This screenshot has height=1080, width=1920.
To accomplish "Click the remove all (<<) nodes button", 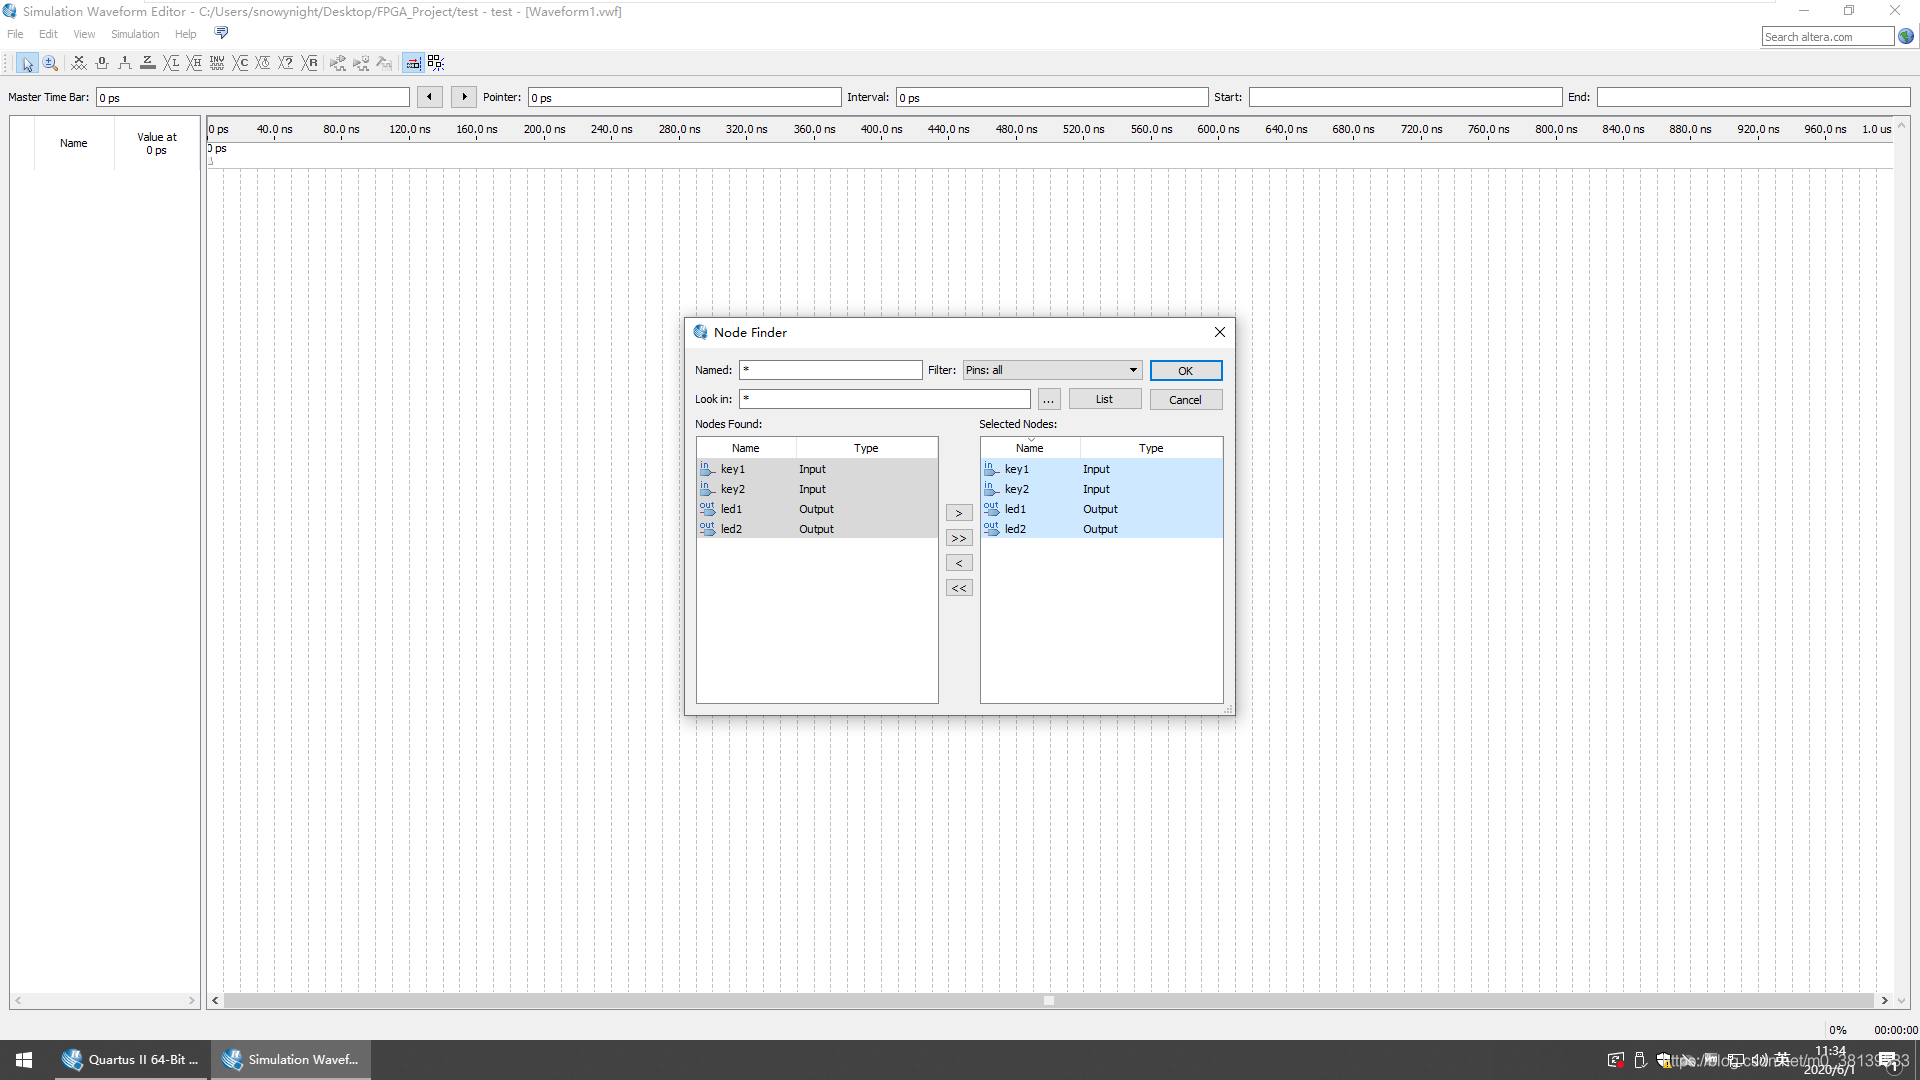I will [958, 588].
